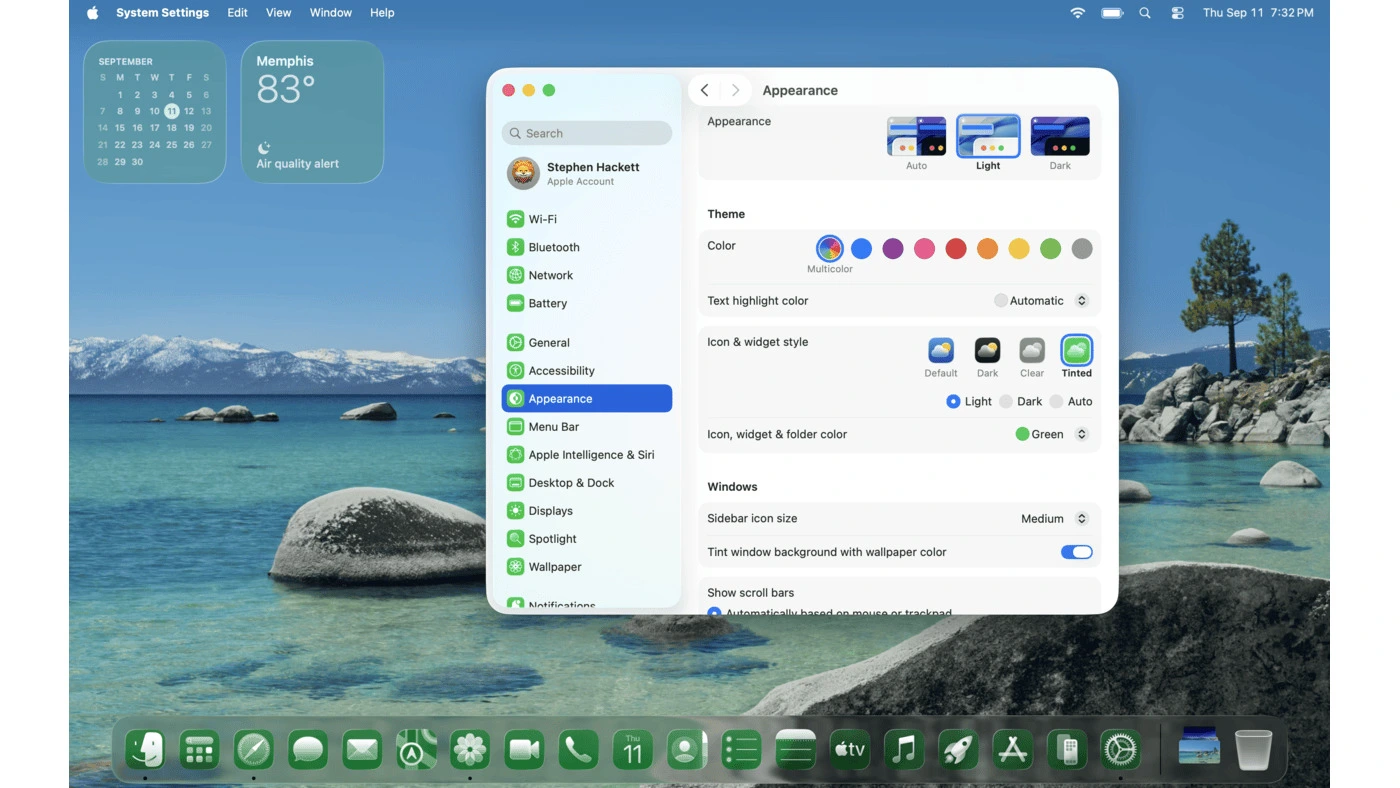Open Finder from the Dock
This screenshot has width=1400, height=788.
(x=145, y=749)
